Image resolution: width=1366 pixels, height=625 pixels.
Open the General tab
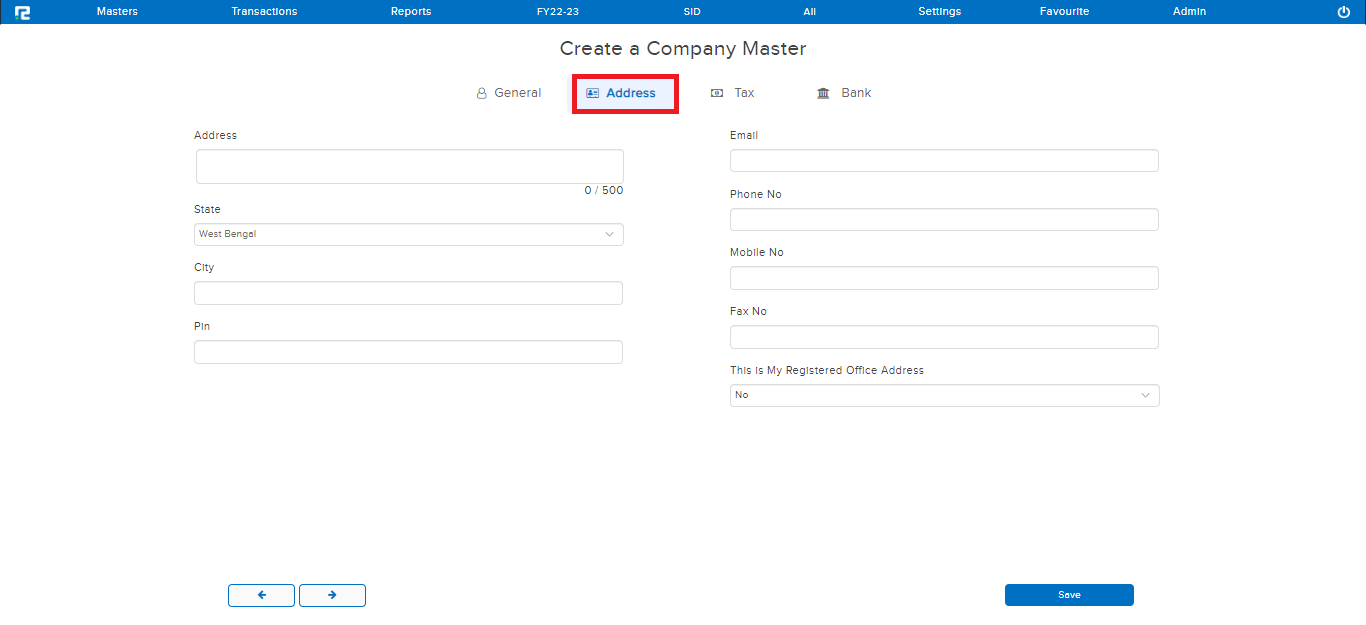(x=508, y=93)
